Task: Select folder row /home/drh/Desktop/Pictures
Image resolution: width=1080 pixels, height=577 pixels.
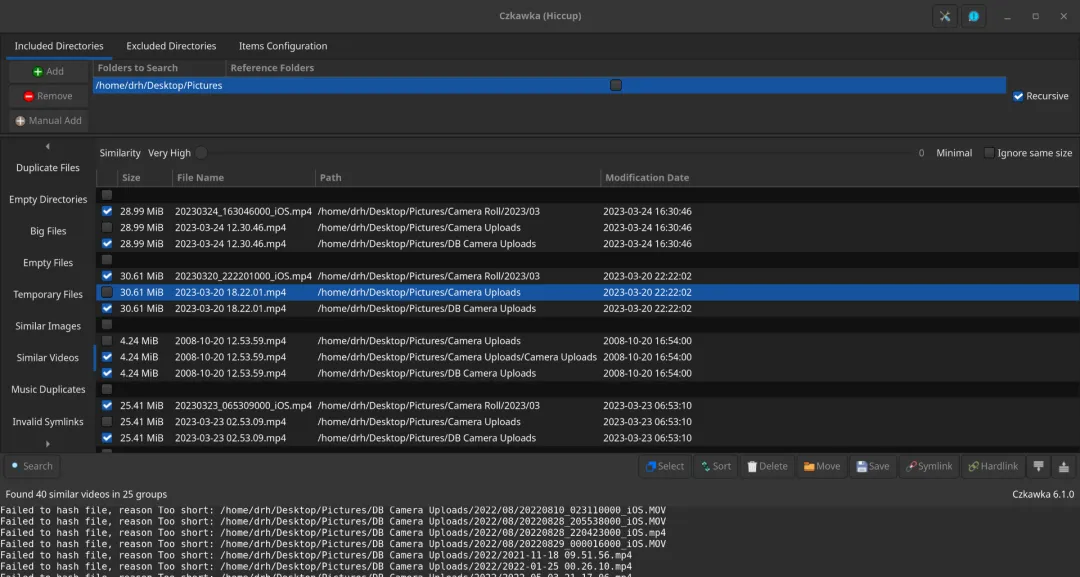Action: point(550,85)
